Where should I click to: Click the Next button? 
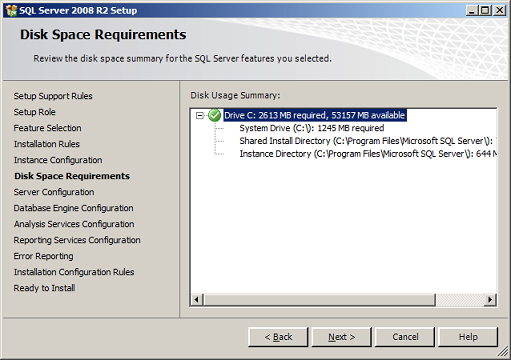click(341, 337)
